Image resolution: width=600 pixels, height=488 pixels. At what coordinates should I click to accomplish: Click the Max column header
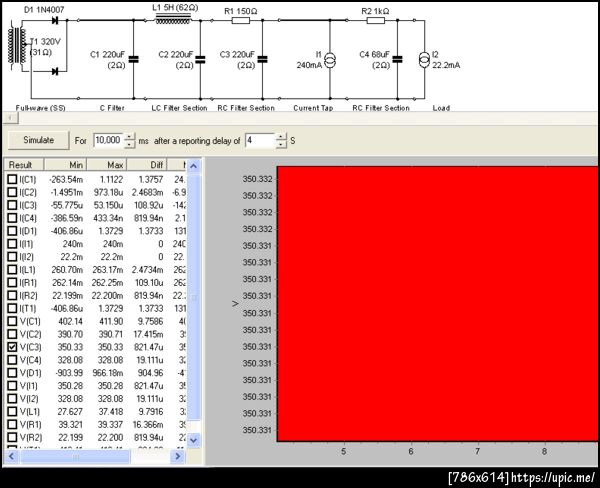click(107, 165)
